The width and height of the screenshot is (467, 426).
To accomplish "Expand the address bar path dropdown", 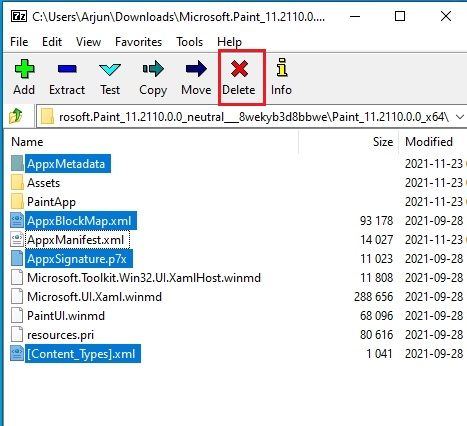I will [460, 117].
